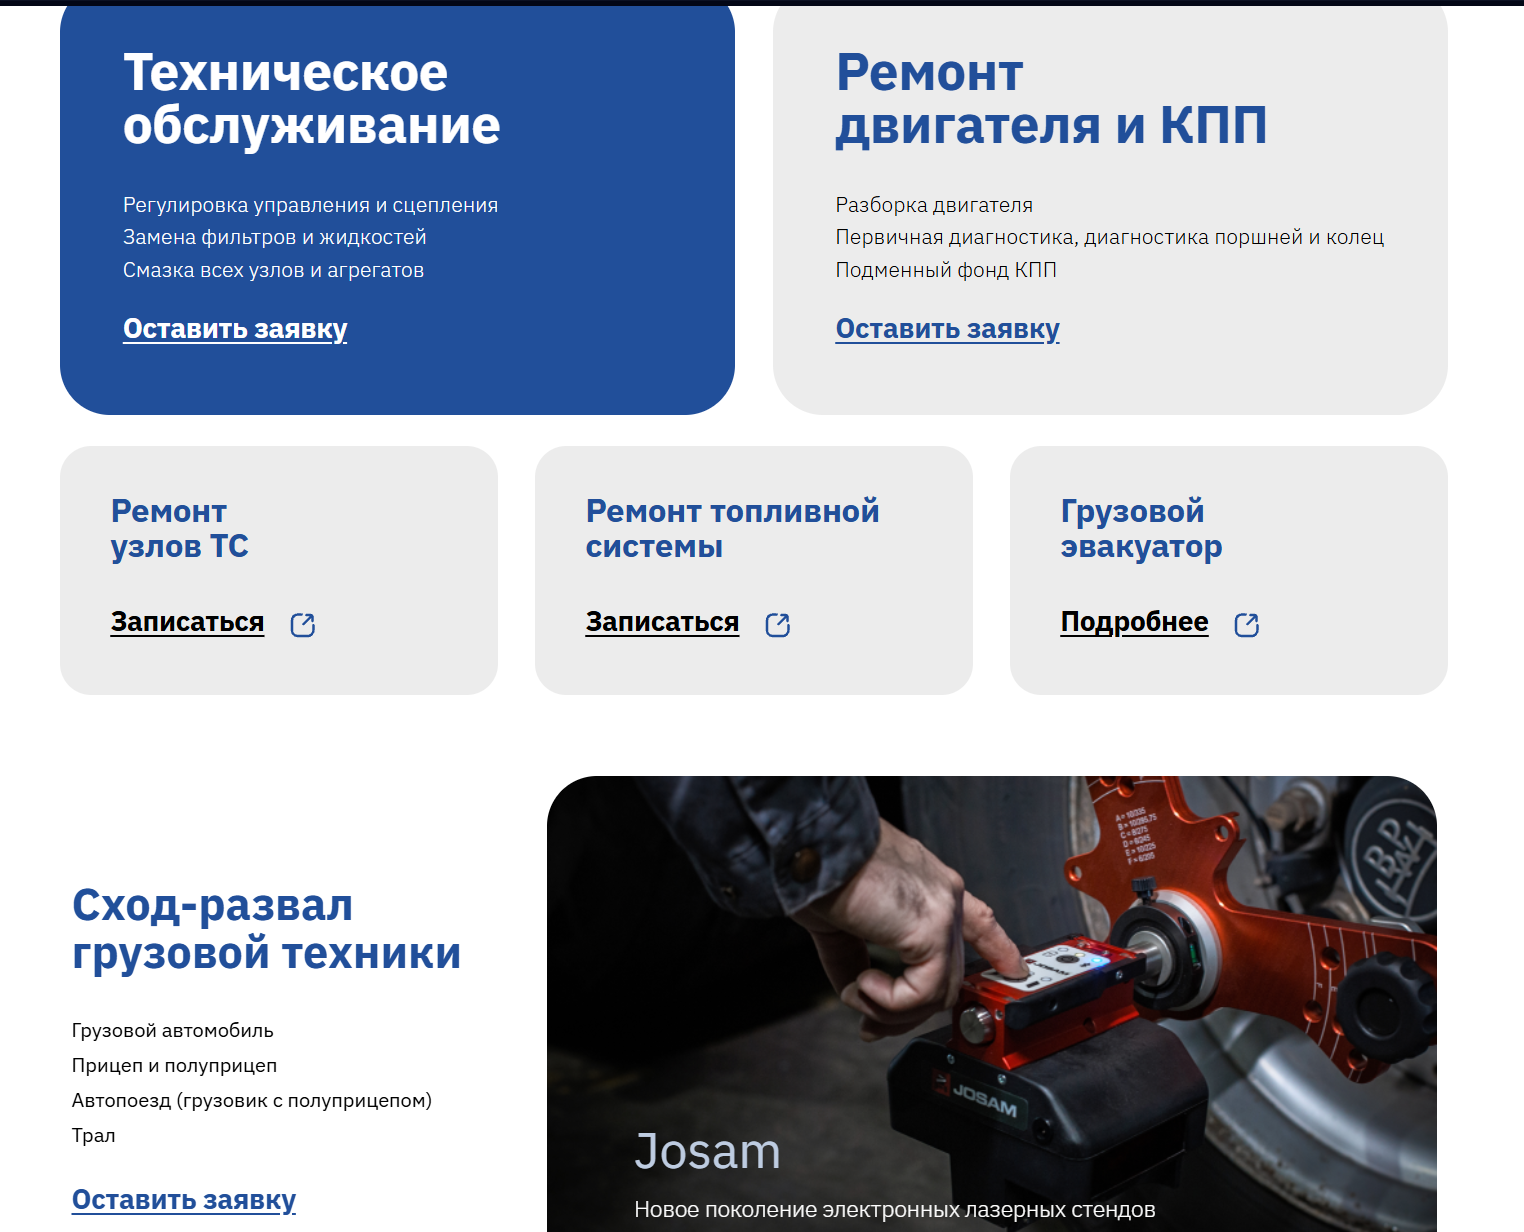Screen dimensions: 1524x1232
Task: Click the Ремонт двигателя и КПП heading
Action: tap(1051, 99)
